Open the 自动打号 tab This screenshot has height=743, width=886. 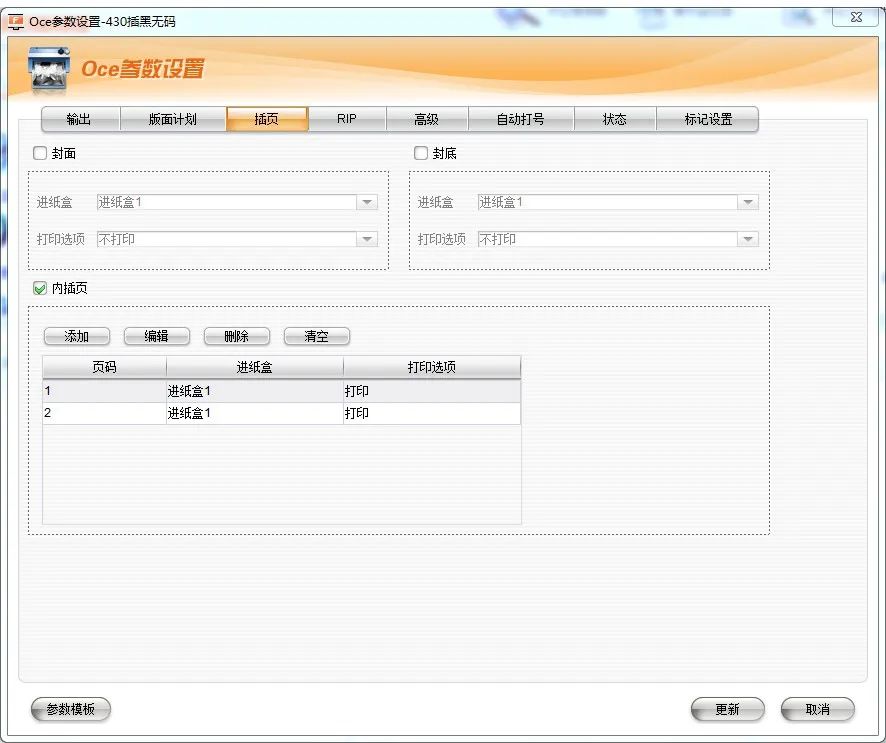pos(520,119)
